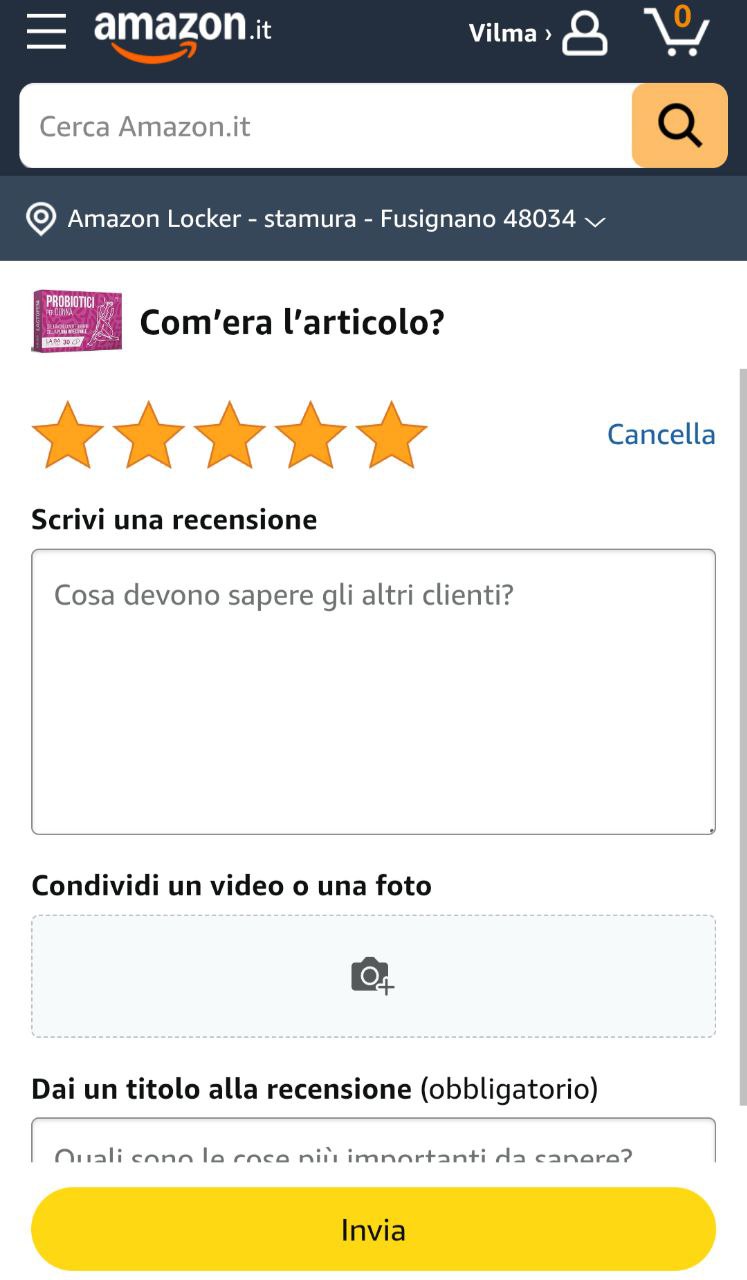
Task: Open the Probiotici product thumbnail
Action: (77, 321)
